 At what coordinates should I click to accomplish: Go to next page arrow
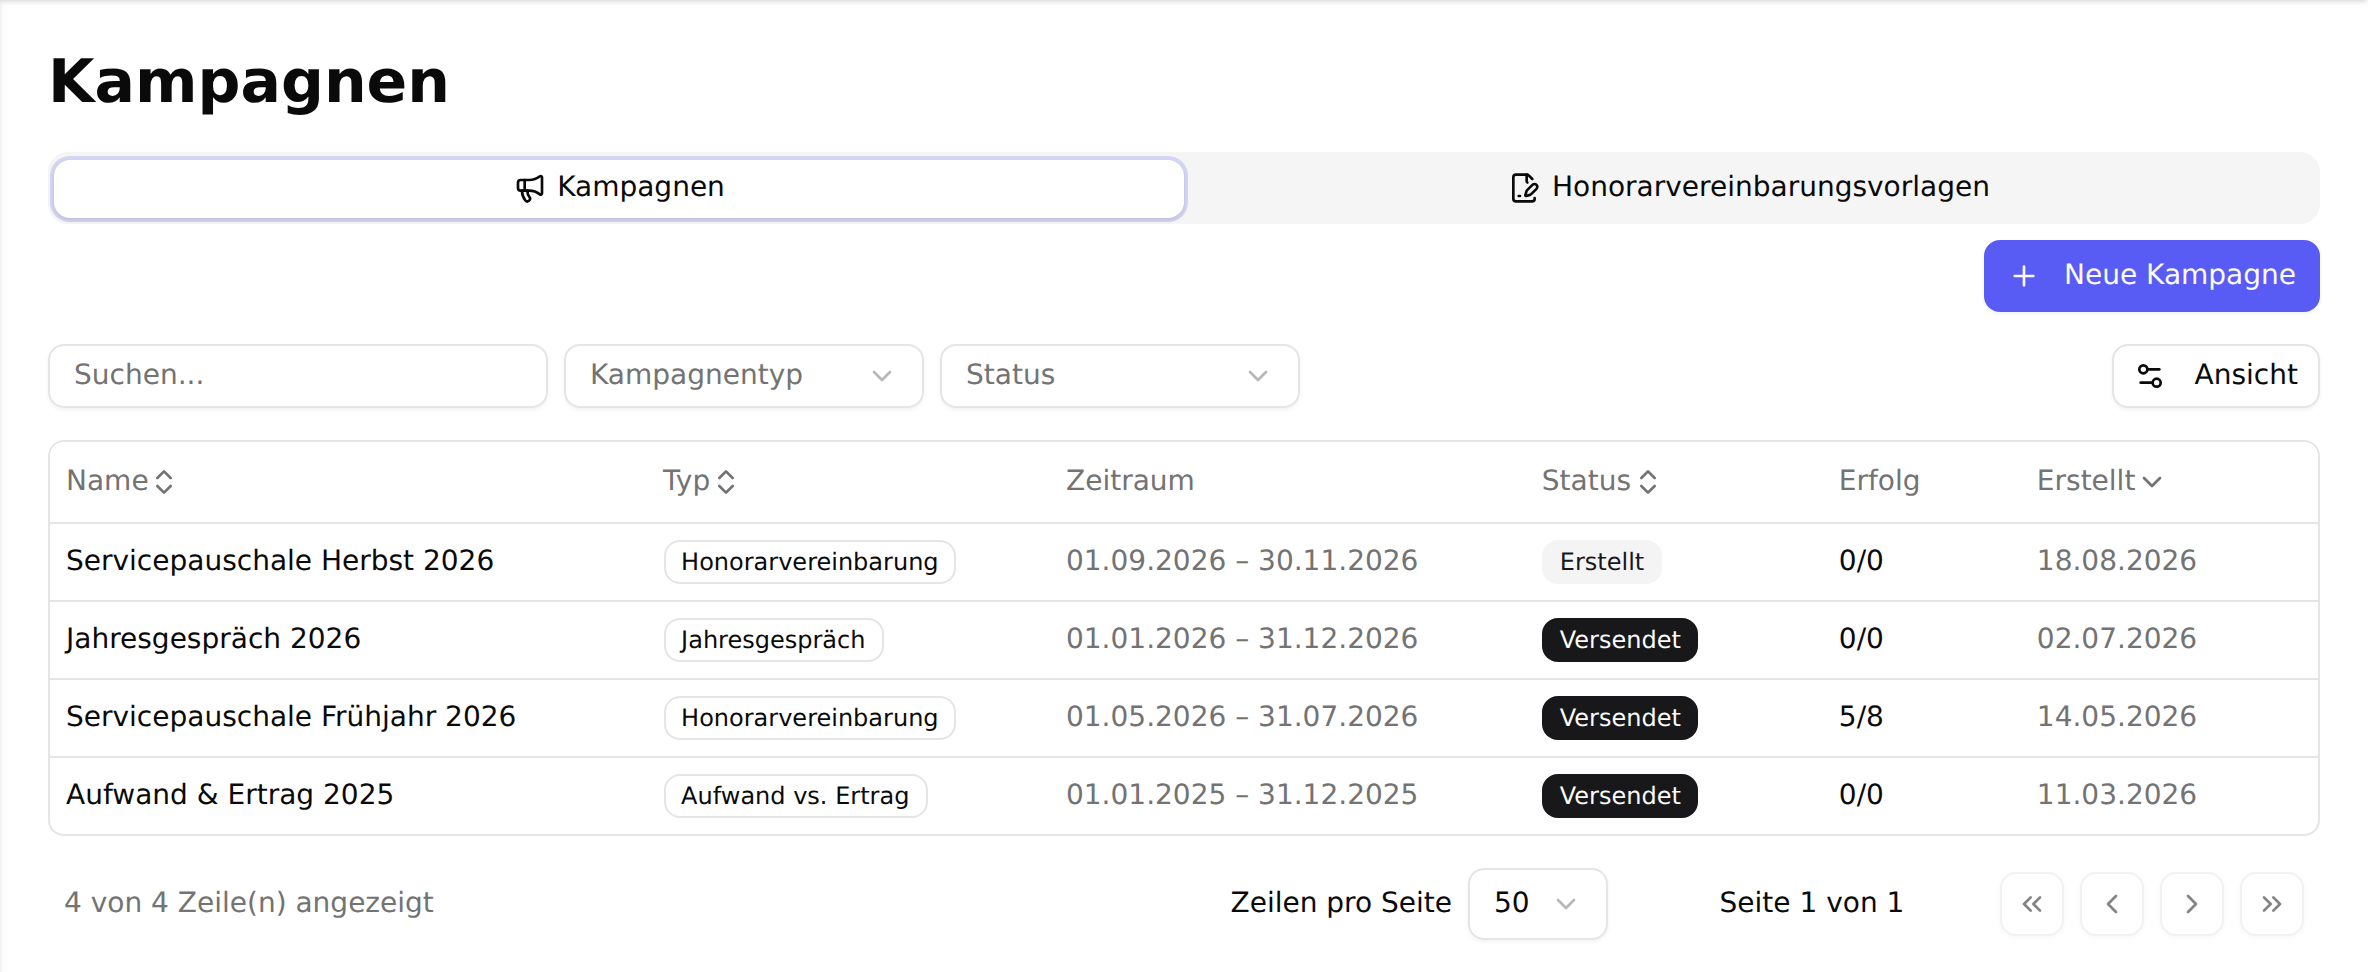coord(2192,904)
